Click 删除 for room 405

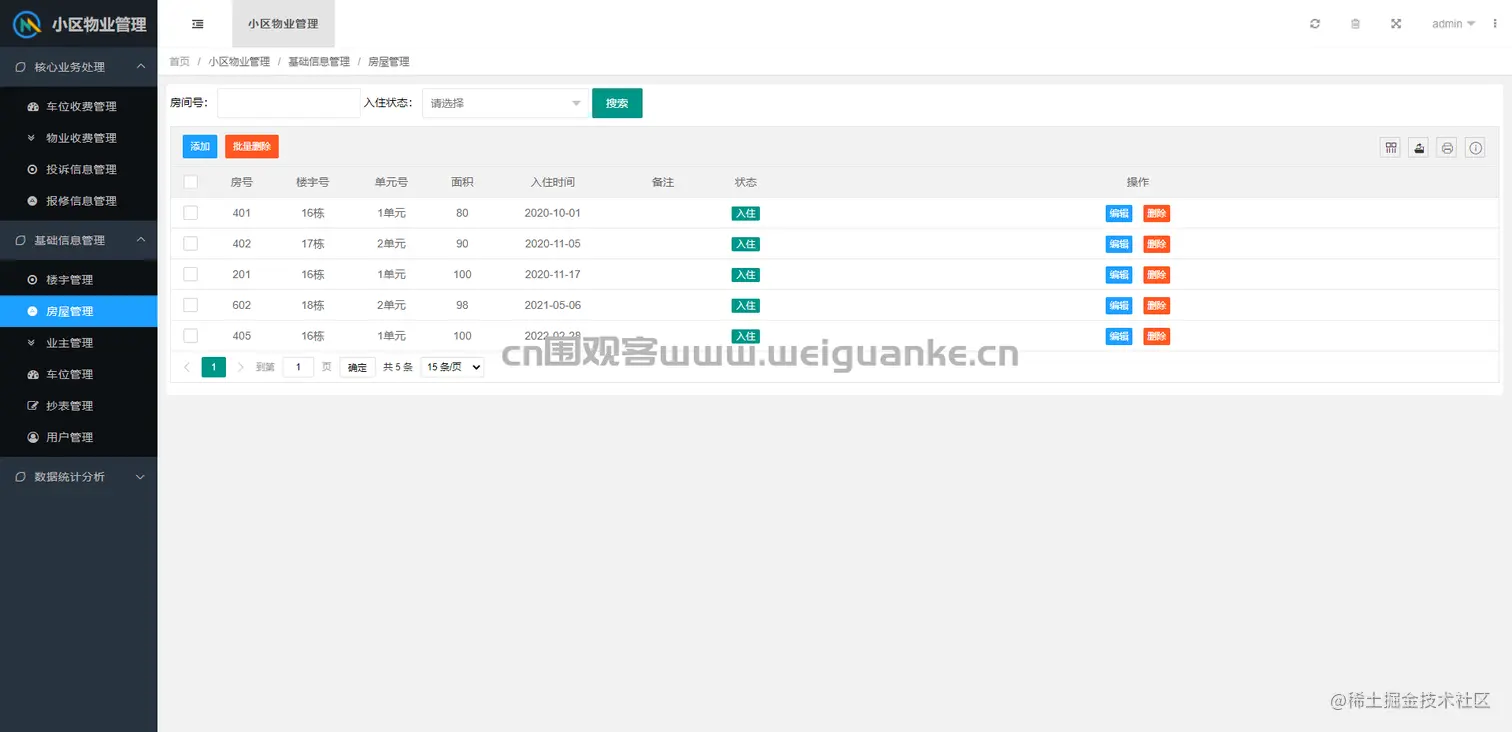[x=1157, y=336]
